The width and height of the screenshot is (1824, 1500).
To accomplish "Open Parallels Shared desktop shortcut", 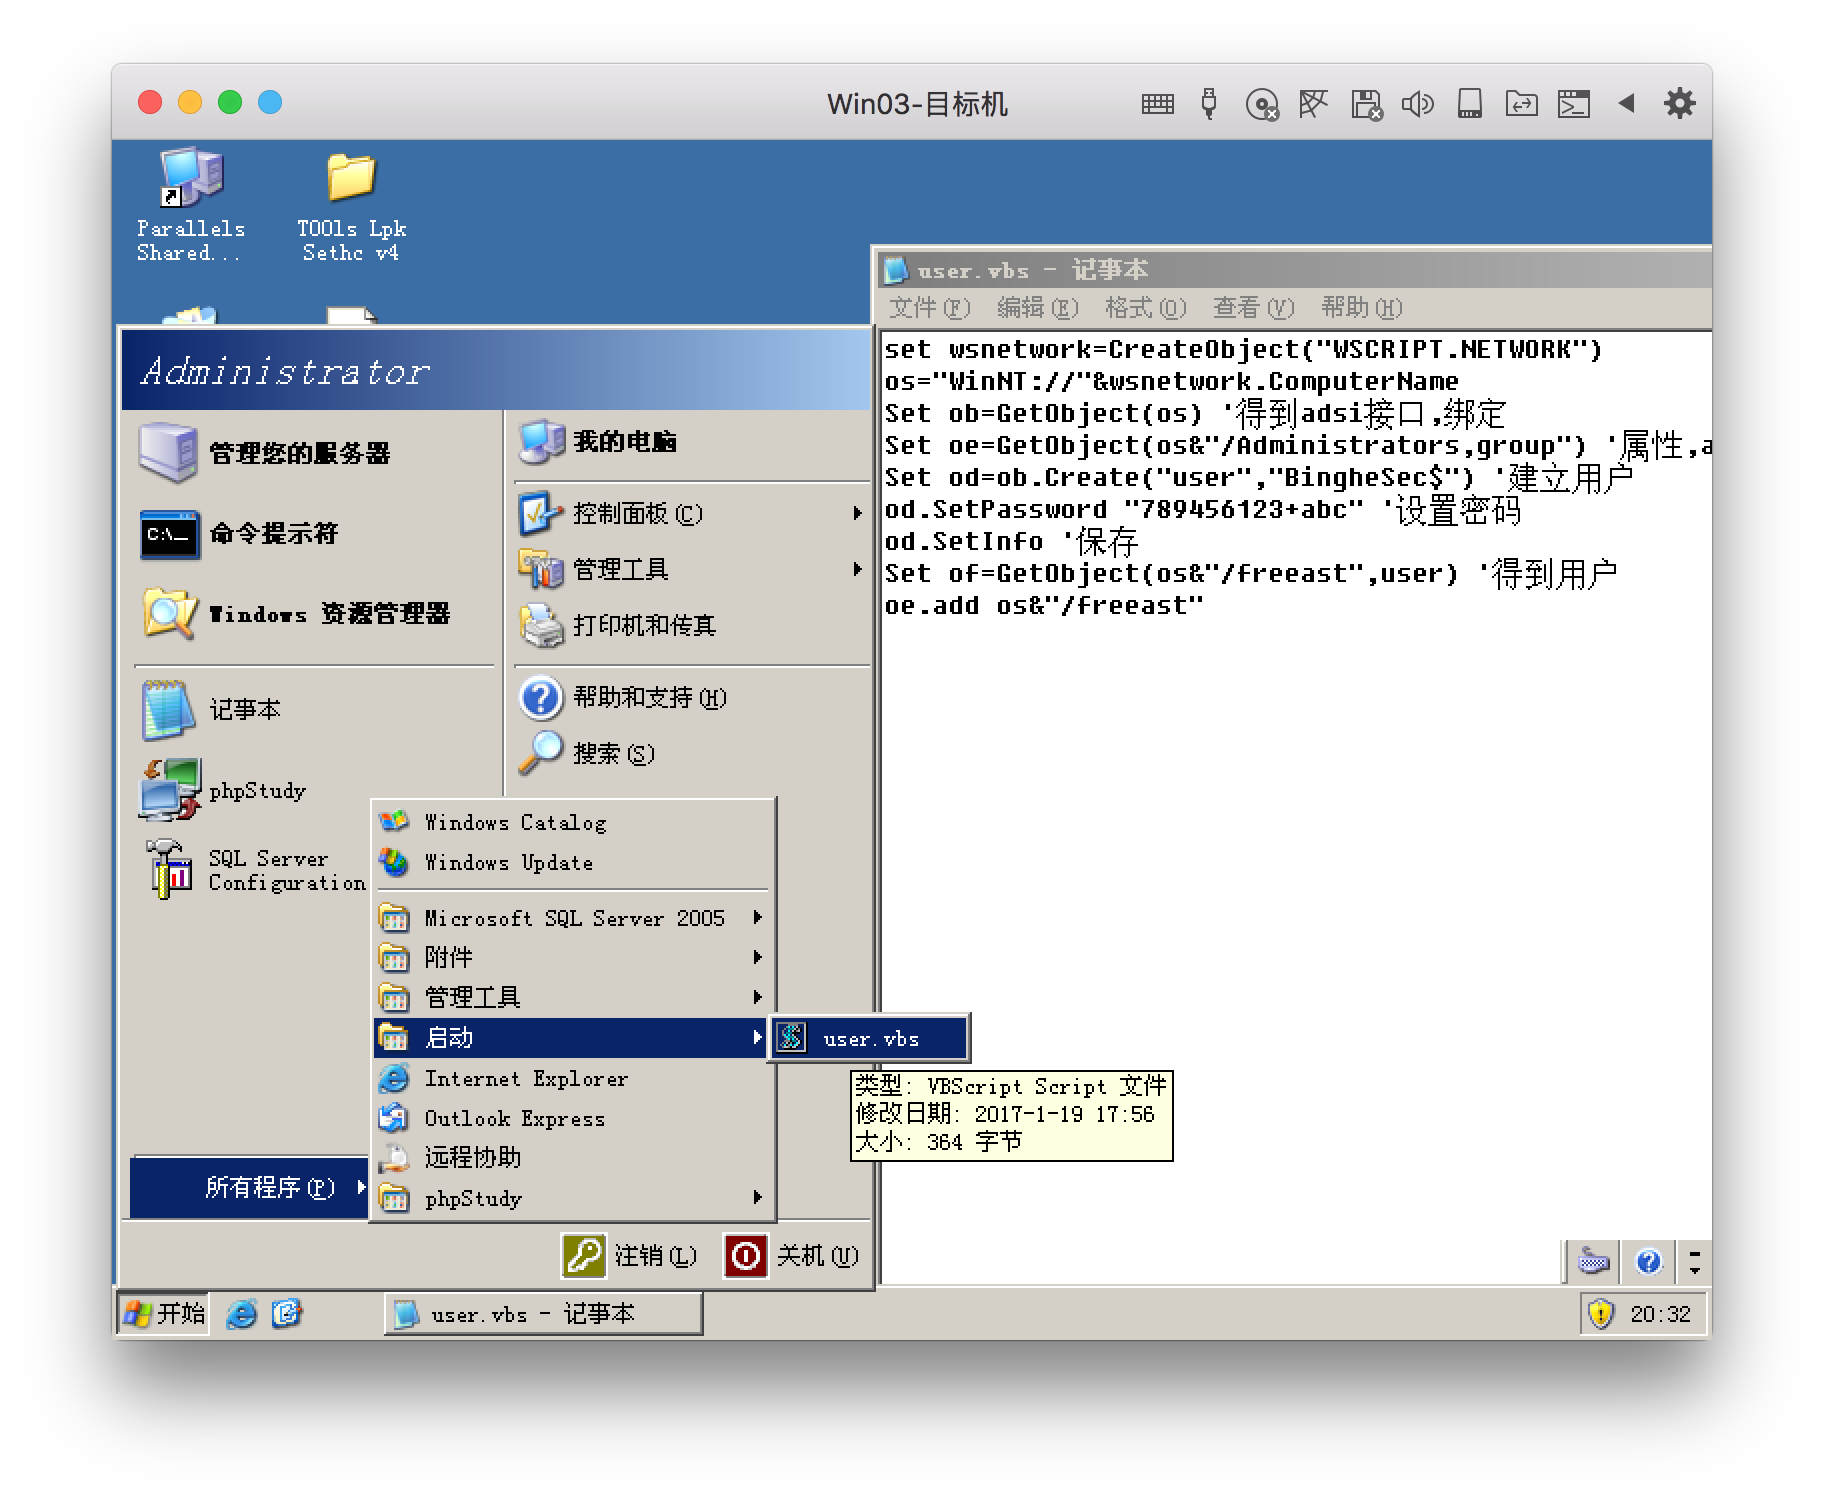I will click(190, 206).
